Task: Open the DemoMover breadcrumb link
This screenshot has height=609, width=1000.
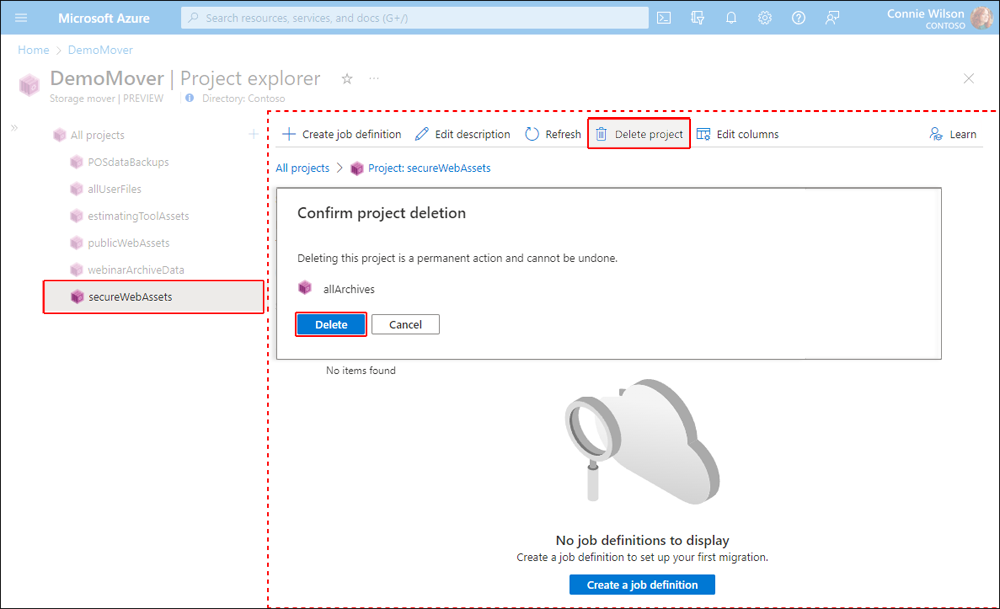Action: pyautogui.click(x=100, y=50)
